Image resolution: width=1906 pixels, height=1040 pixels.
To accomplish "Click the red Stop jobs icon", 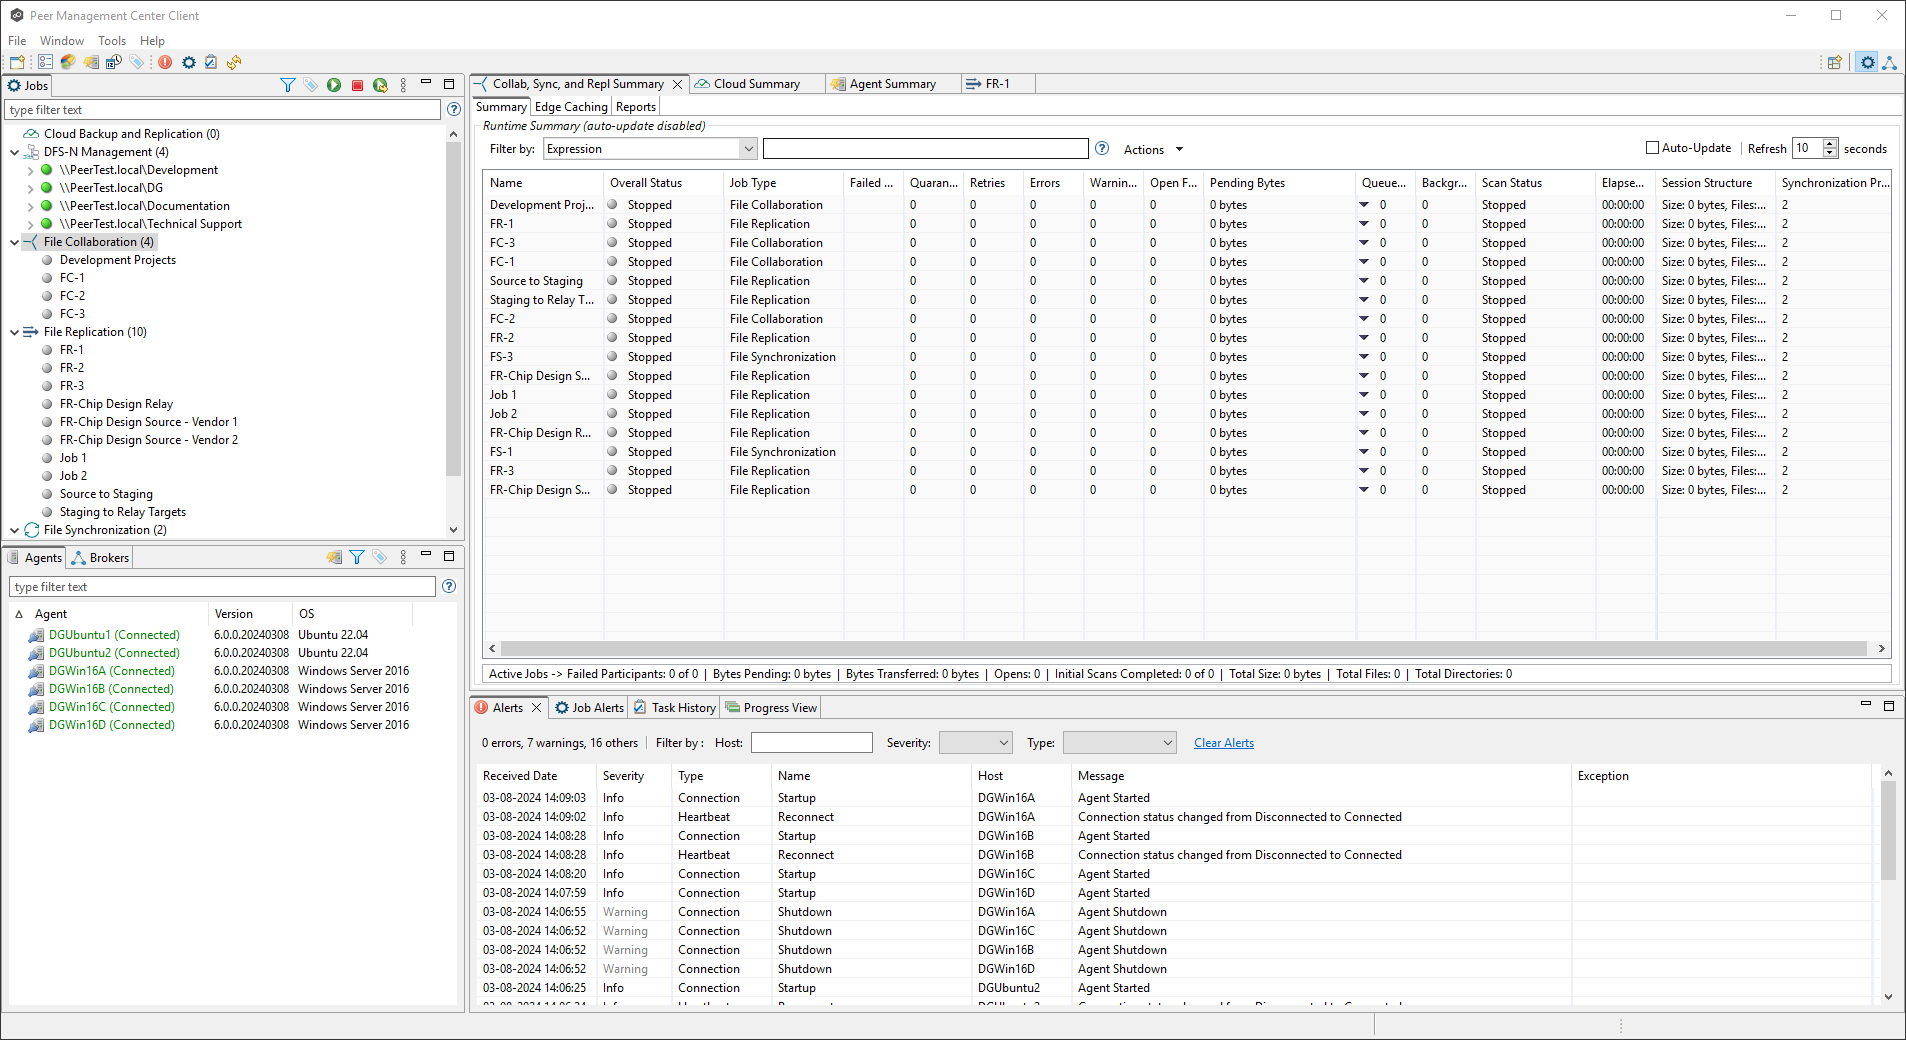I will [x=357, y=86].
